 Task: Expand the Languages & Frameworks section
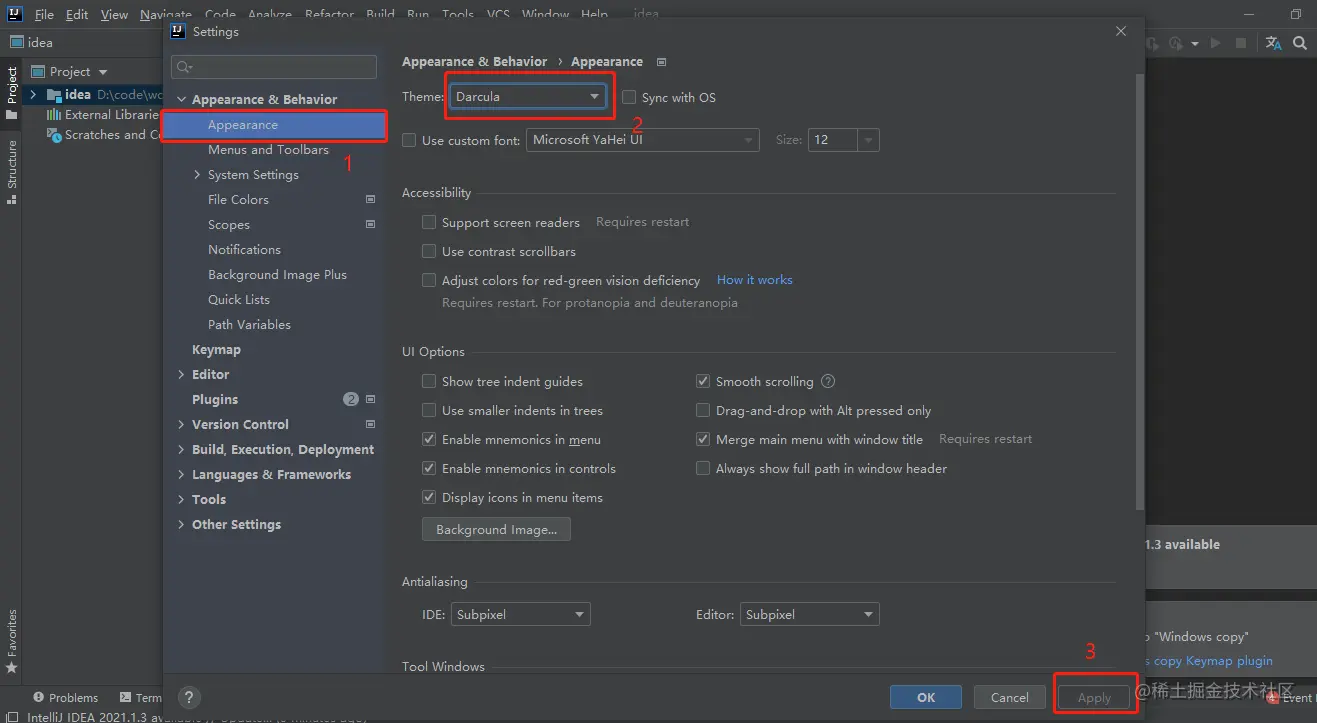181,474
